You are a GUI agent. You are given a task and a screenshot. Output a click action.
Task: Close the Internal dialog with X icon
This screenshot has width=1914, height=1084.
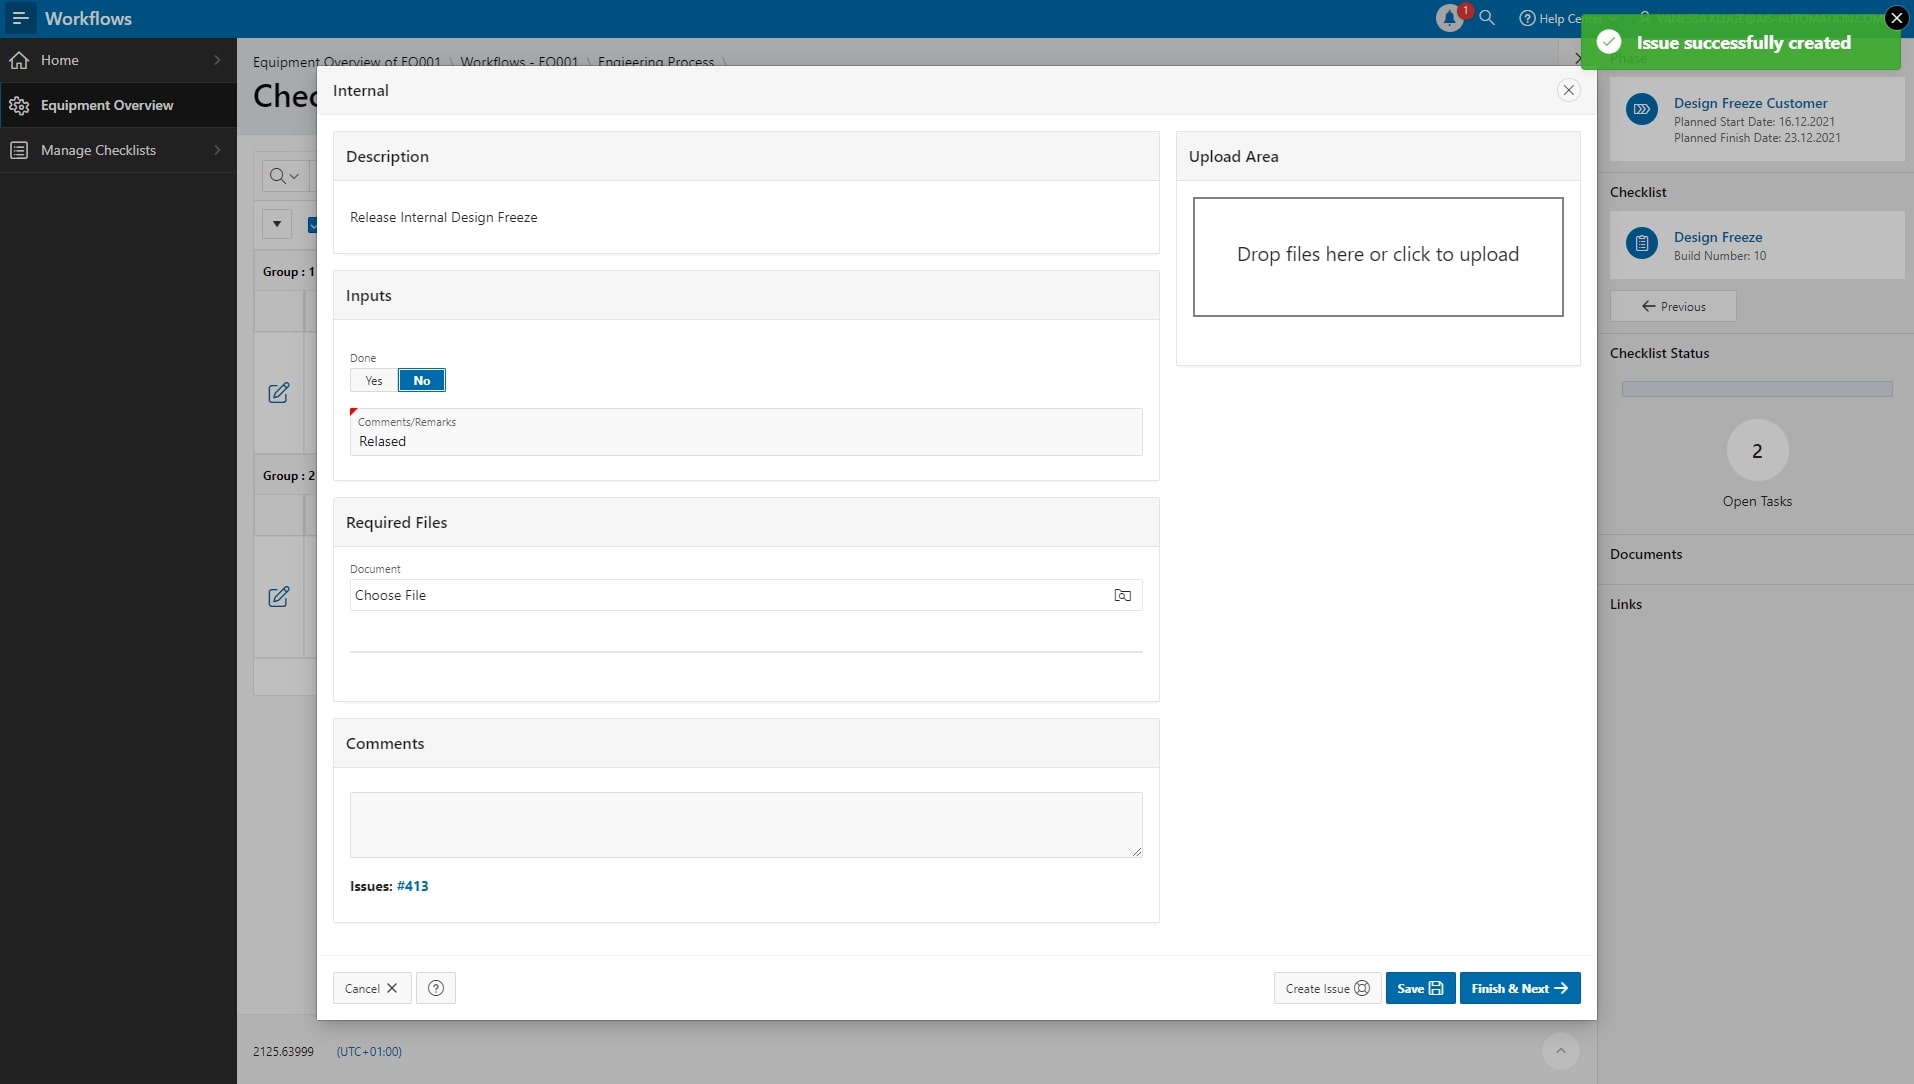click(1568, 90)
